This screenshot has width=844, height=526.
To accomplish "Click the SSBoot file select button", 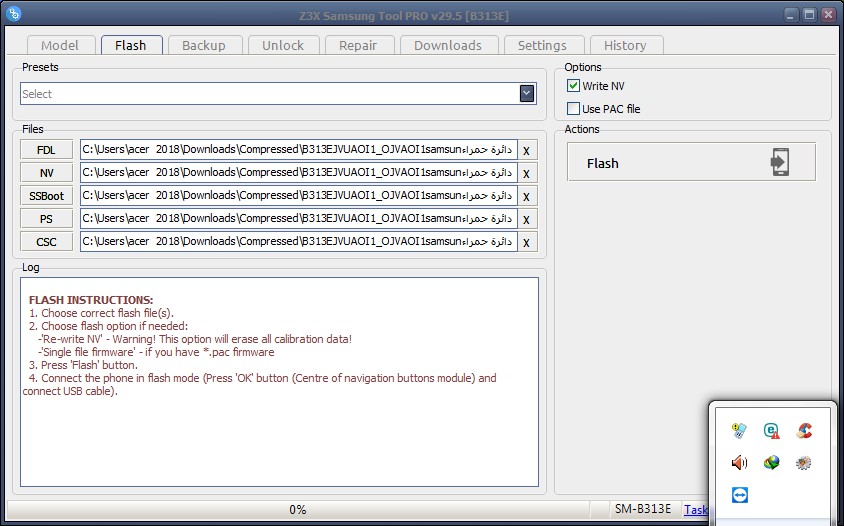I will [x=46, y=196].
